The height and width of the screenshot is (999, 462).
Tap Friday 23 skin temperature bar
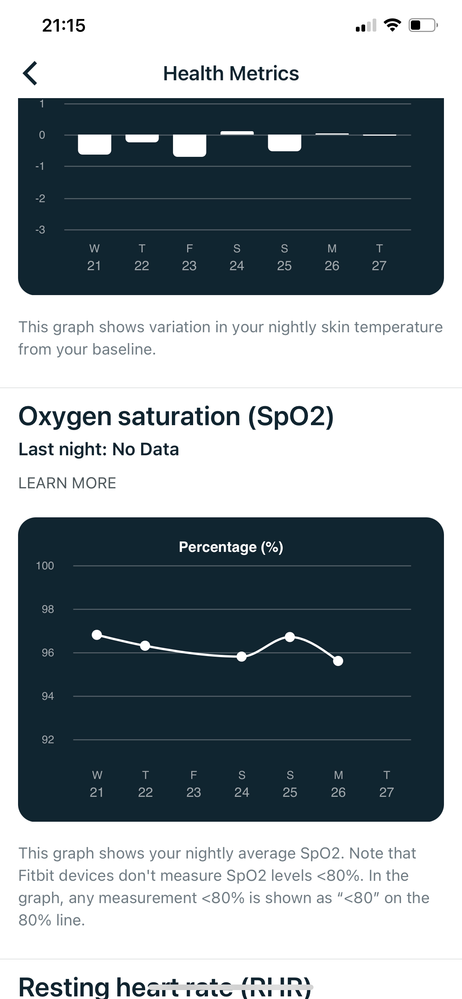pyautogui.click(x=189, y=145)
